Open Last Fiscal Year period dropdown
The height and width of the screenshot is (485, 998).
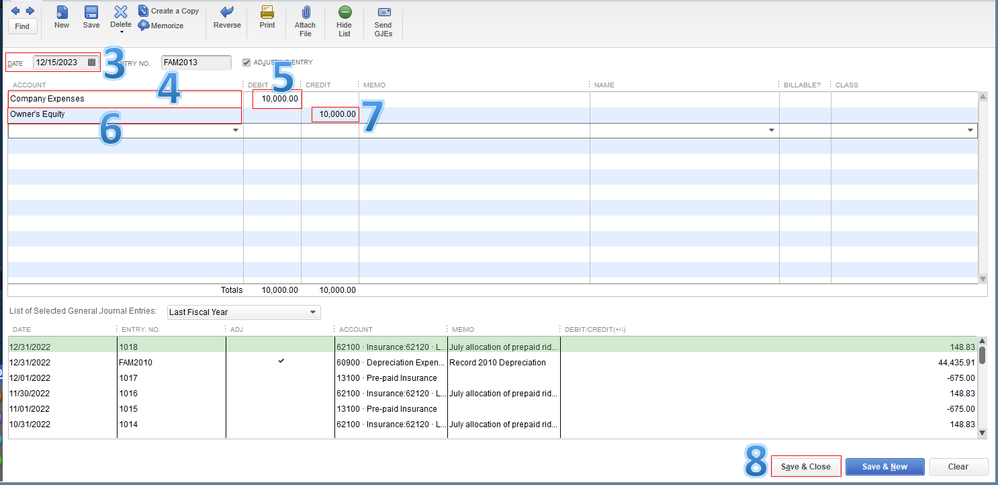[x=244, y=313]
